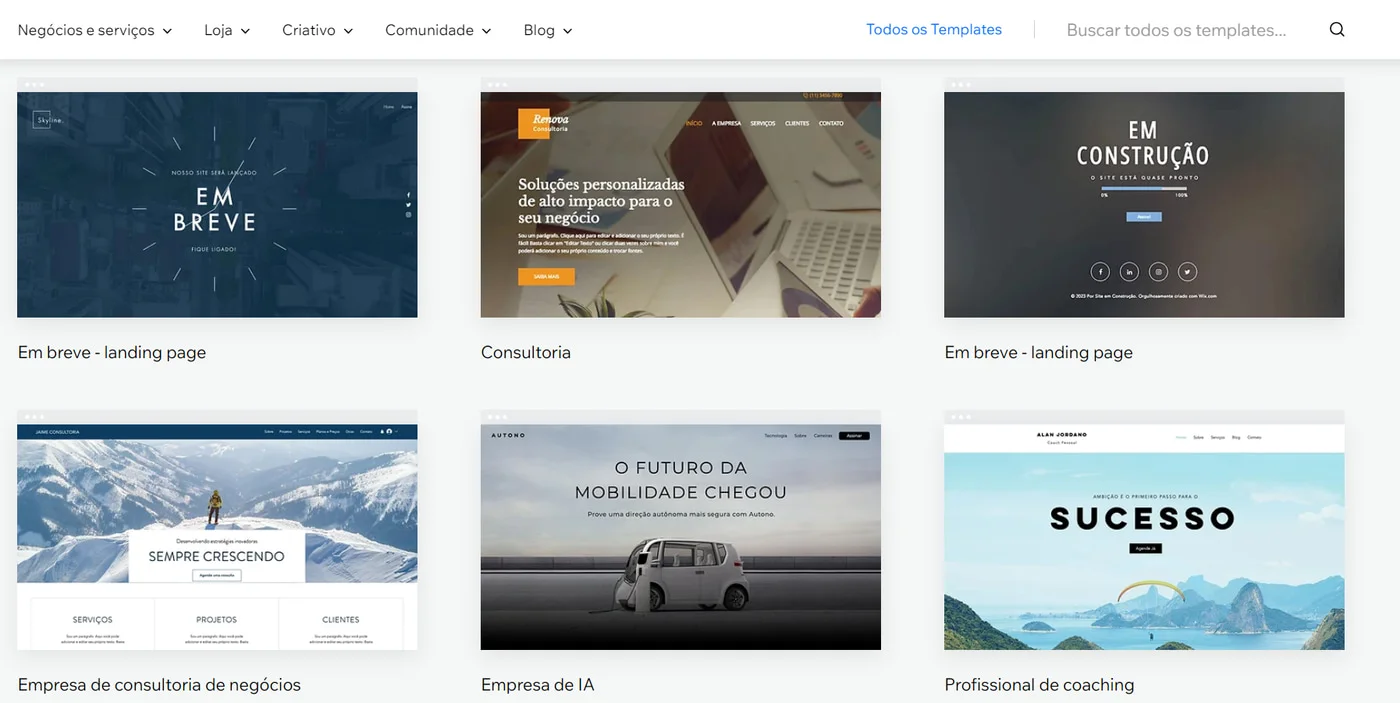
Task: Click the orange Renova Consultoria logo
Action: click(x=535, y=122)
